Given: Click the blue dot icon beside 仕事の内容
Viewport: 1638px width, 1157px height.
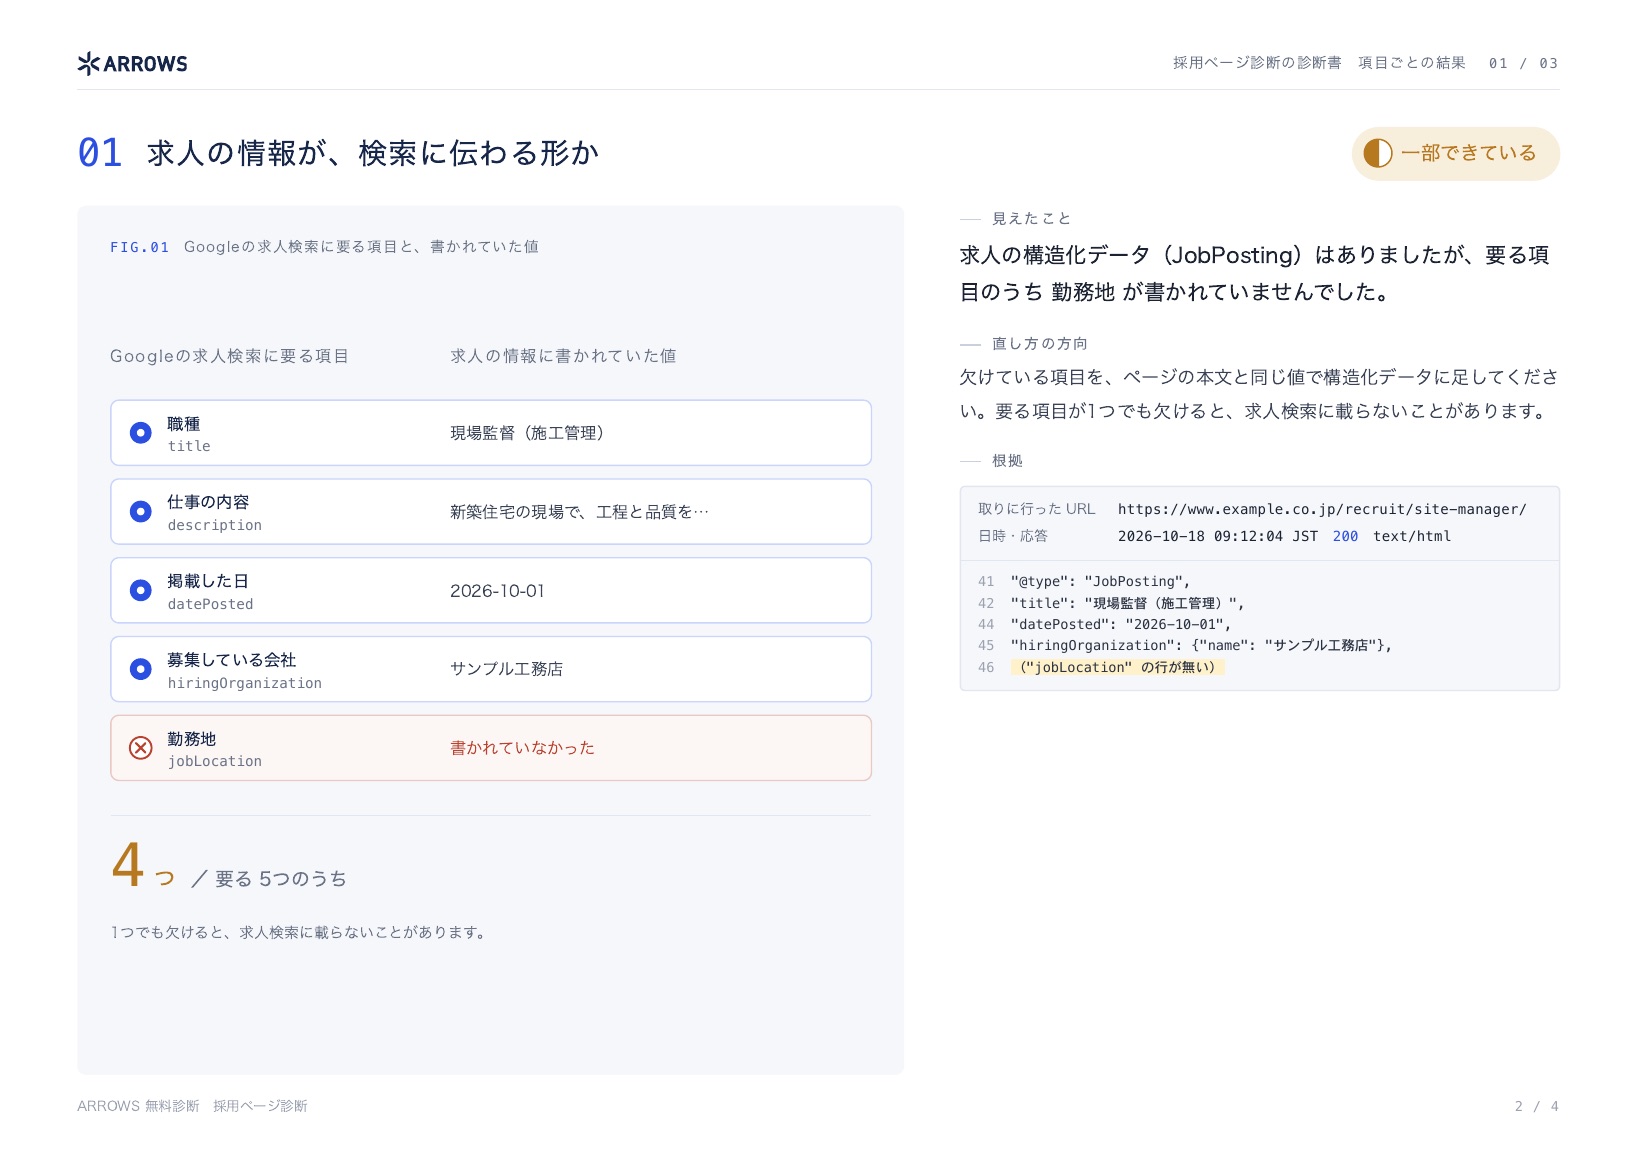Looking at the screenshot, I should (x=141, y=512).
